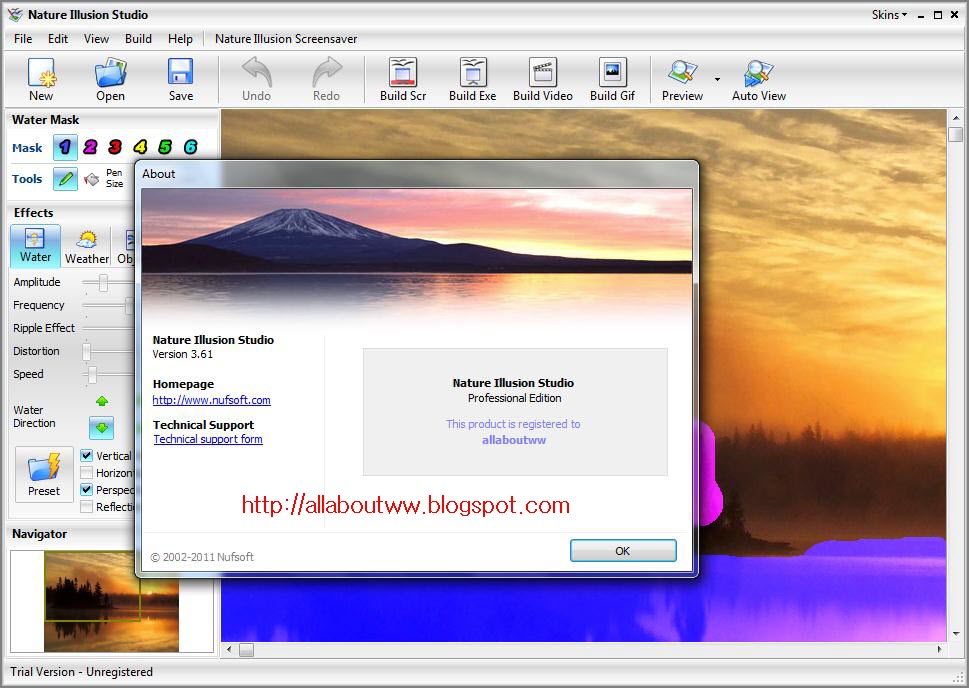Select the Eraser tool icon
Screen dimensions: 969x688
click(91, 179)
